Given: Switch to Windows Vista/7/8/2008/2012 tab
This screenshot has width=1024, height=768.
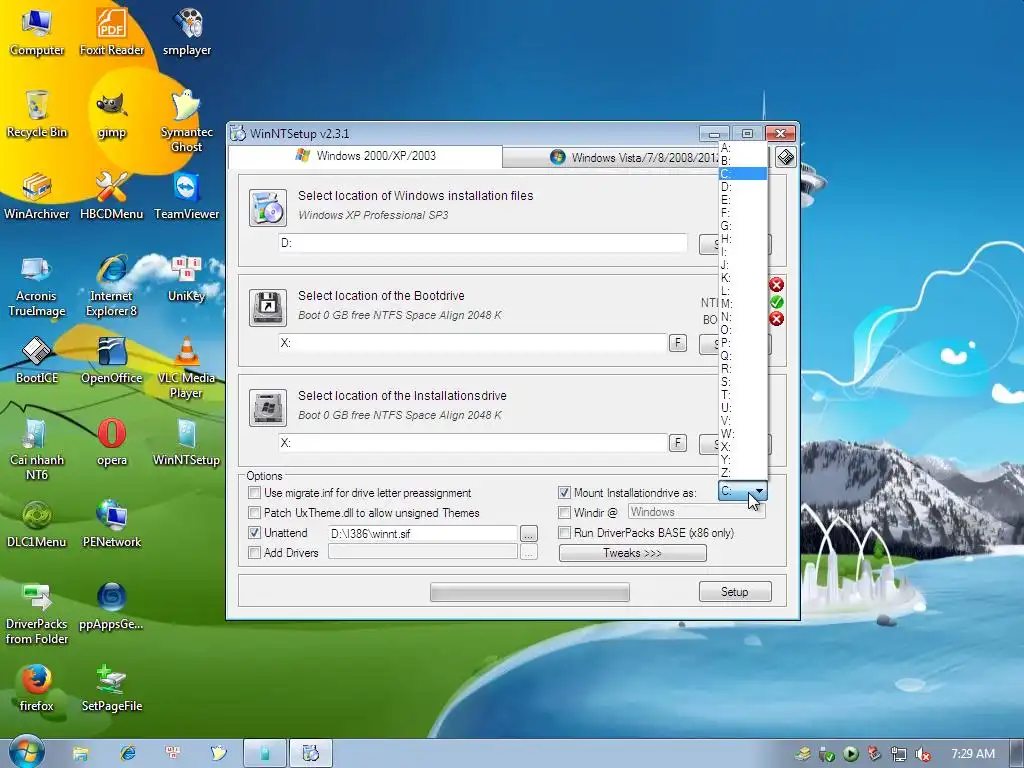Looking at the screenshot, I should [x=610, y=157].
